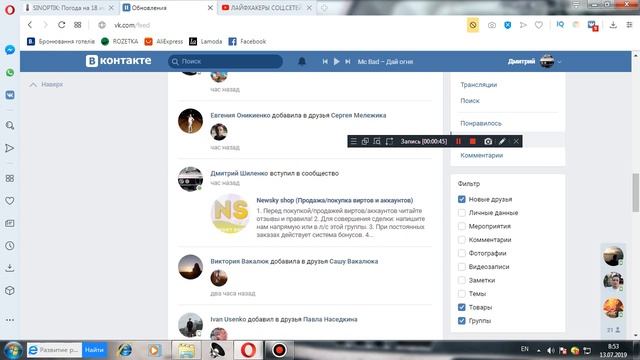
Task: Open Newsky shop community link
Action: pyautogui.click(x=335, y=200)
